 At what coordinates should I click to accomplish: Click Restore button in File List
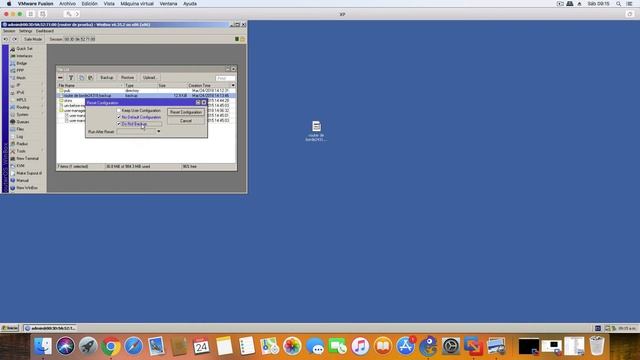127,78
